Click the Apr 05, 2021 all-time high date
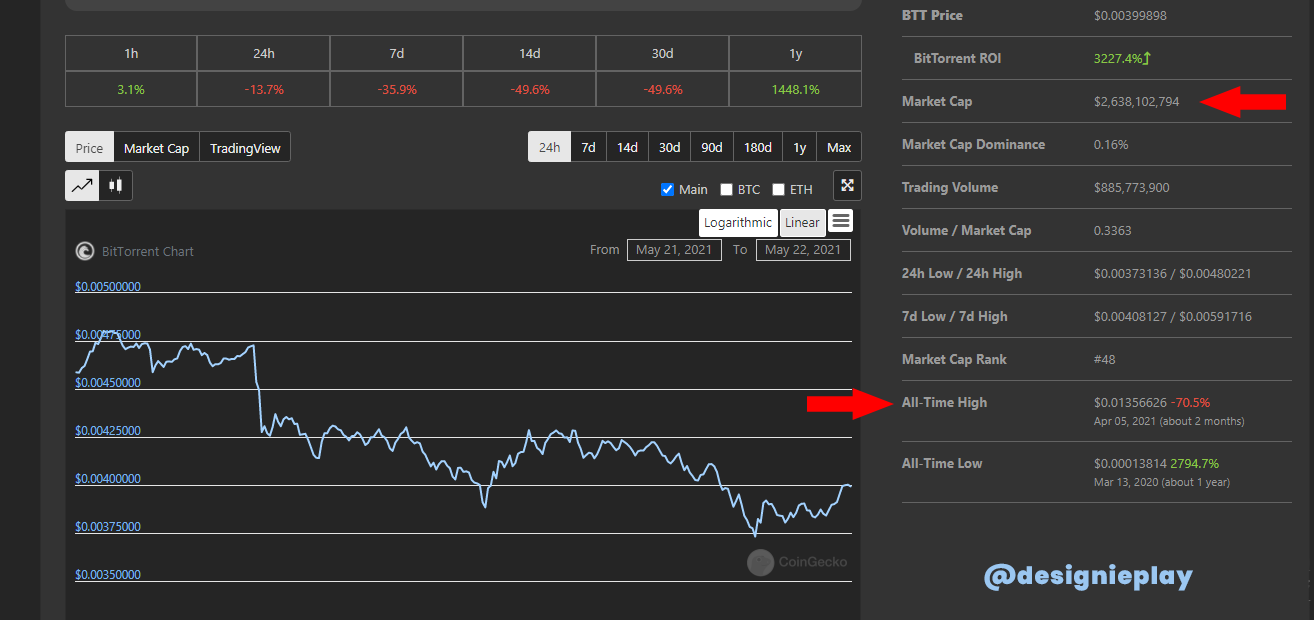1314x620 pixels. pos(1125,421)
